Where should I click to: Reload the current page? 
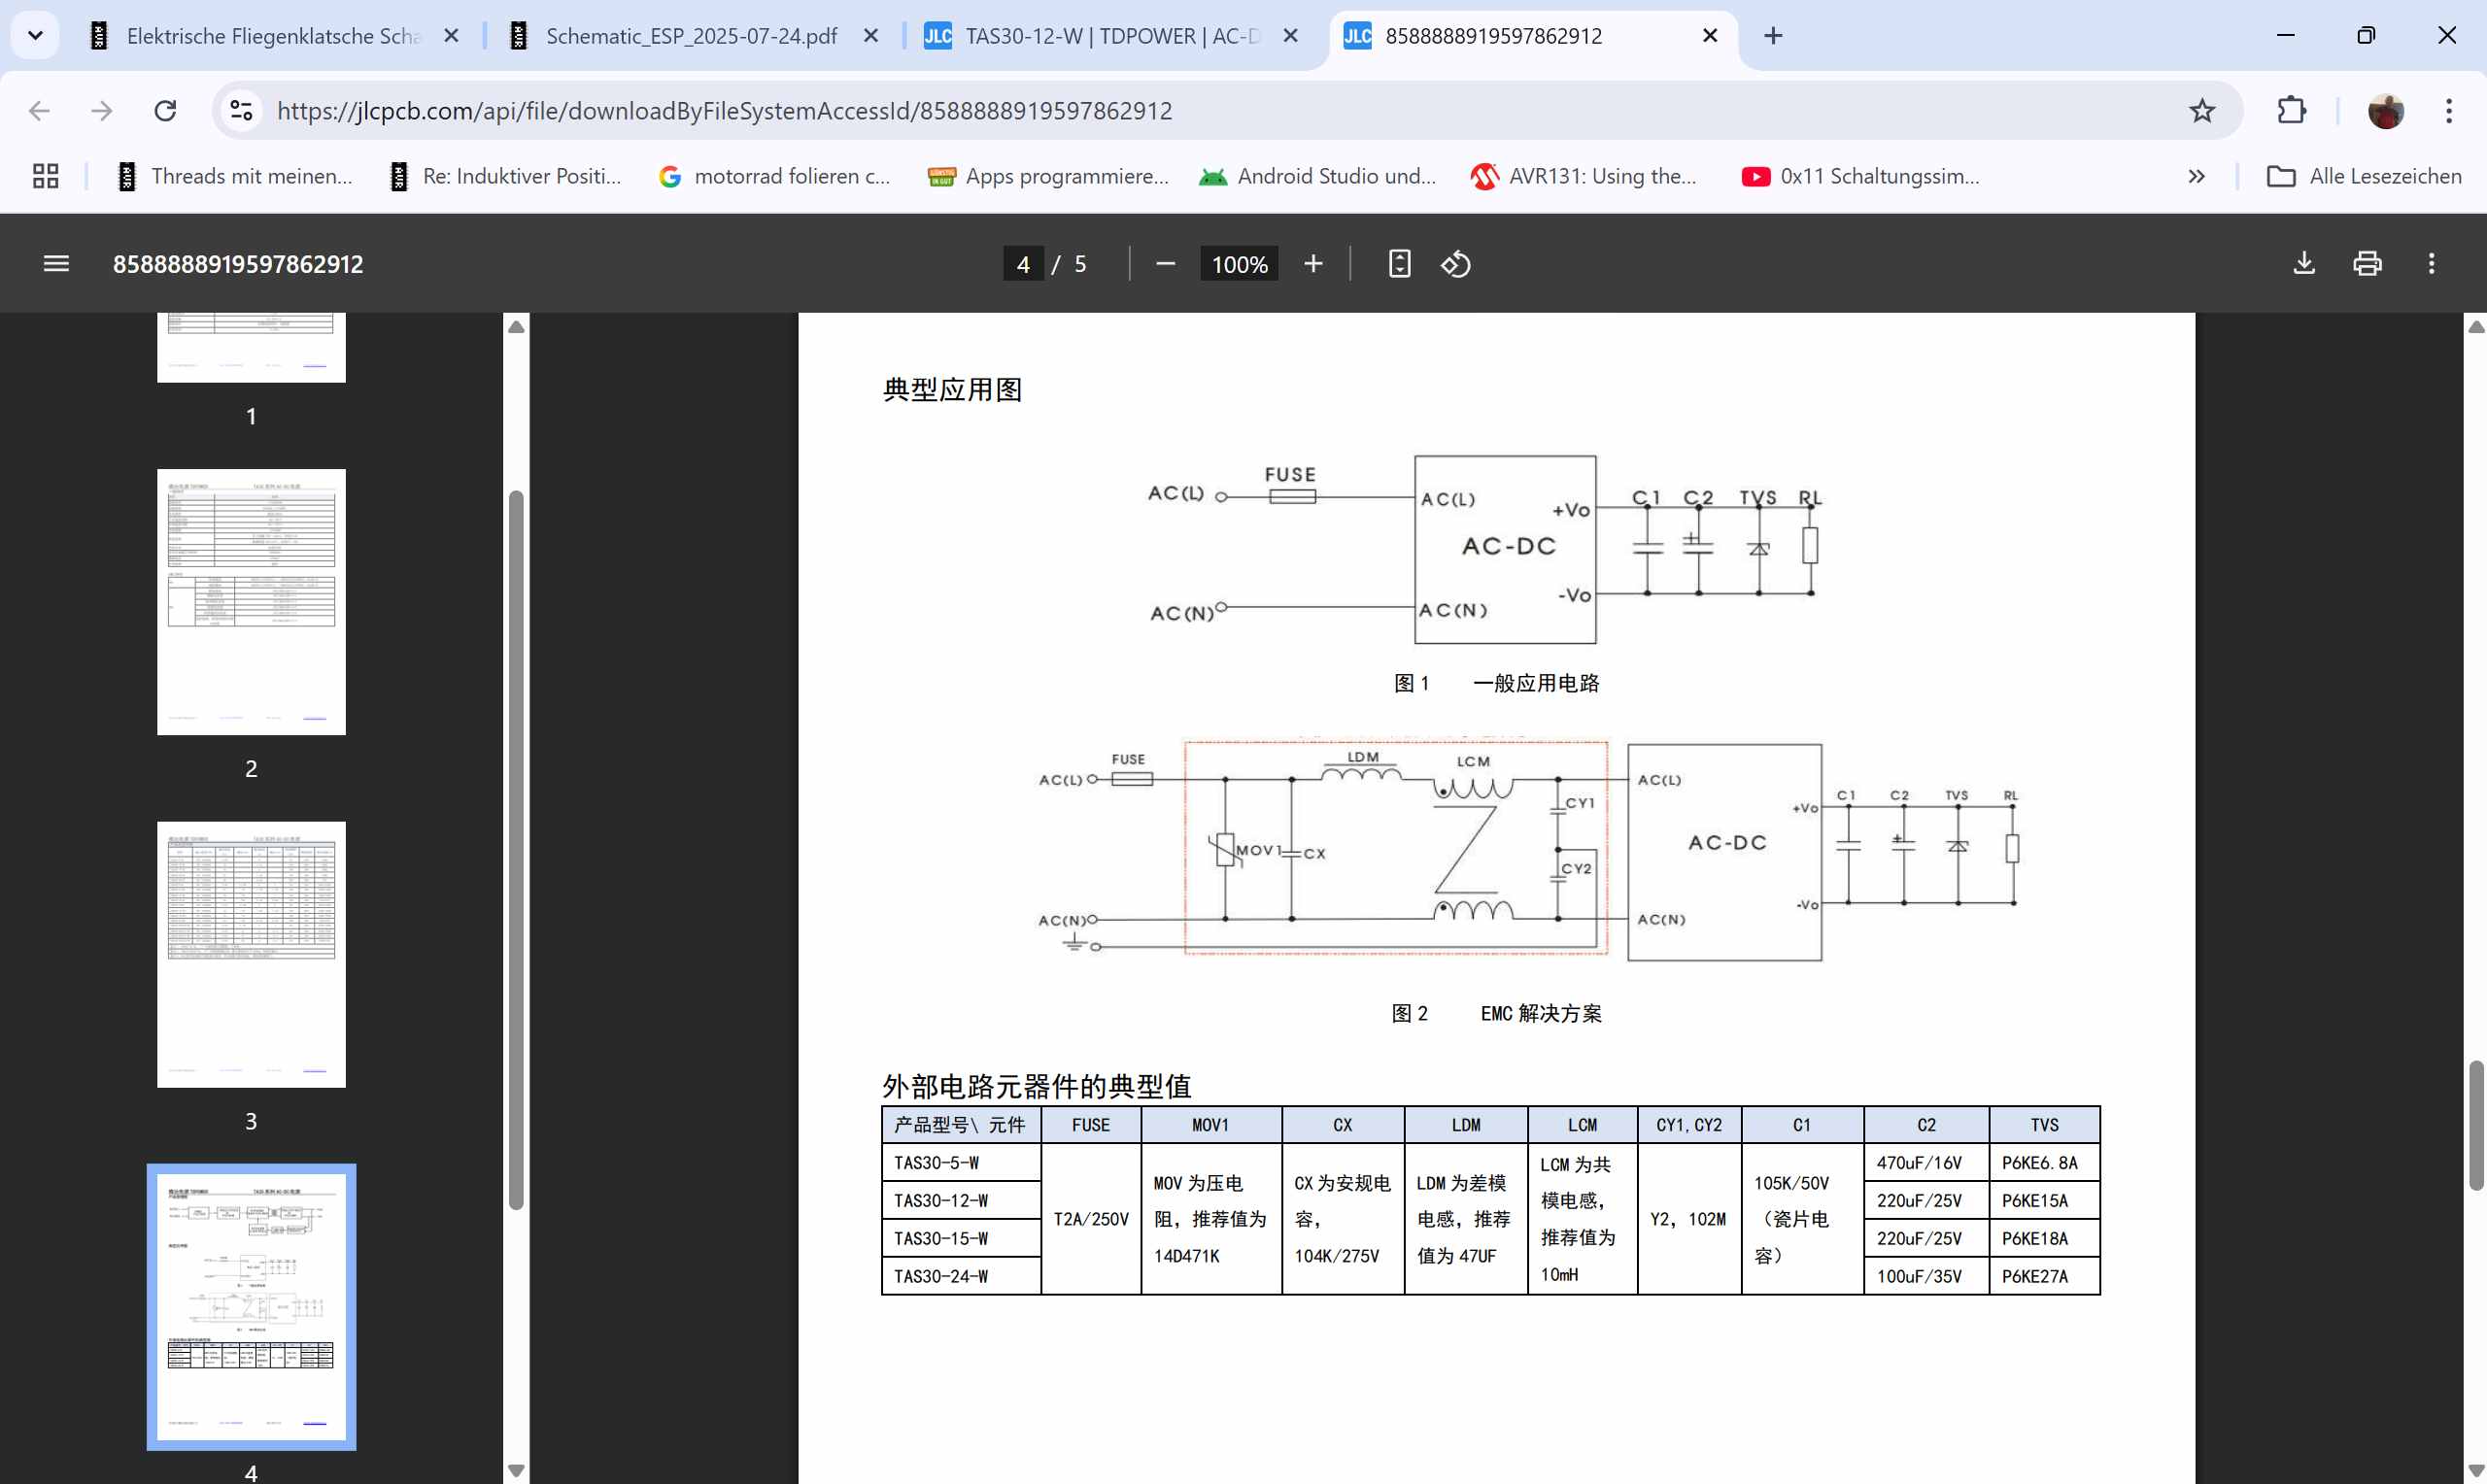(165, 111)
